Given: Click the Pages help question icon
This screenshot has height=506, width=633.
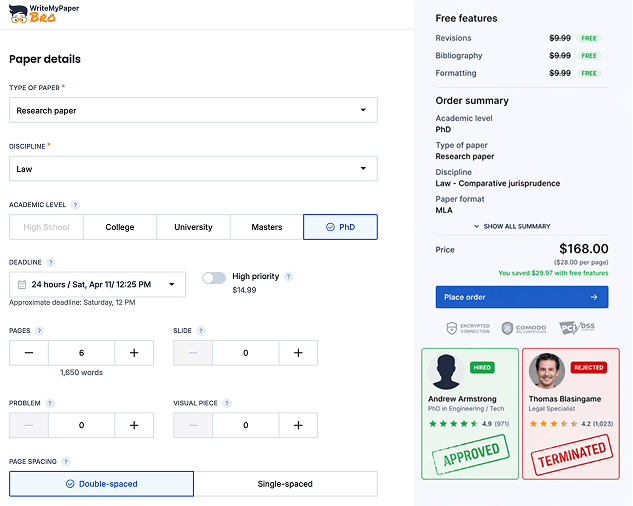Looking at the screenshot, I should 40,330.
